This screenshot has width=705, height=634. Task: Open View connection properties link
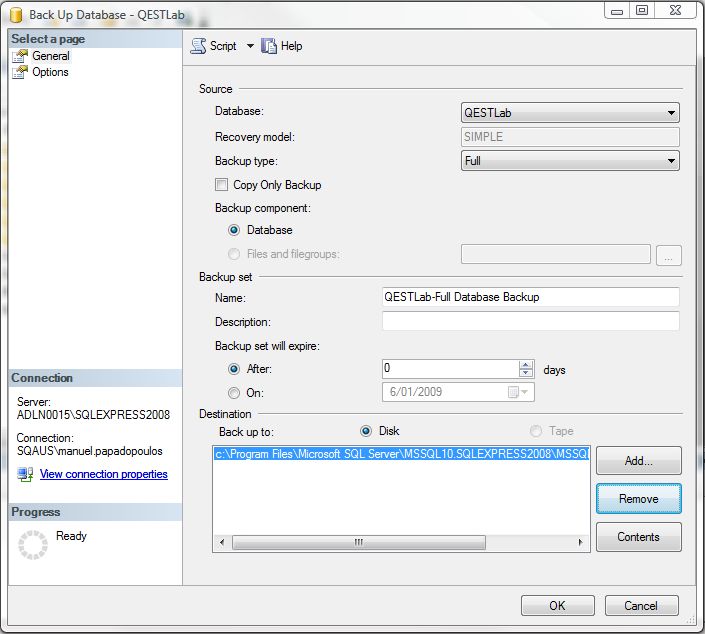(103, 474)
